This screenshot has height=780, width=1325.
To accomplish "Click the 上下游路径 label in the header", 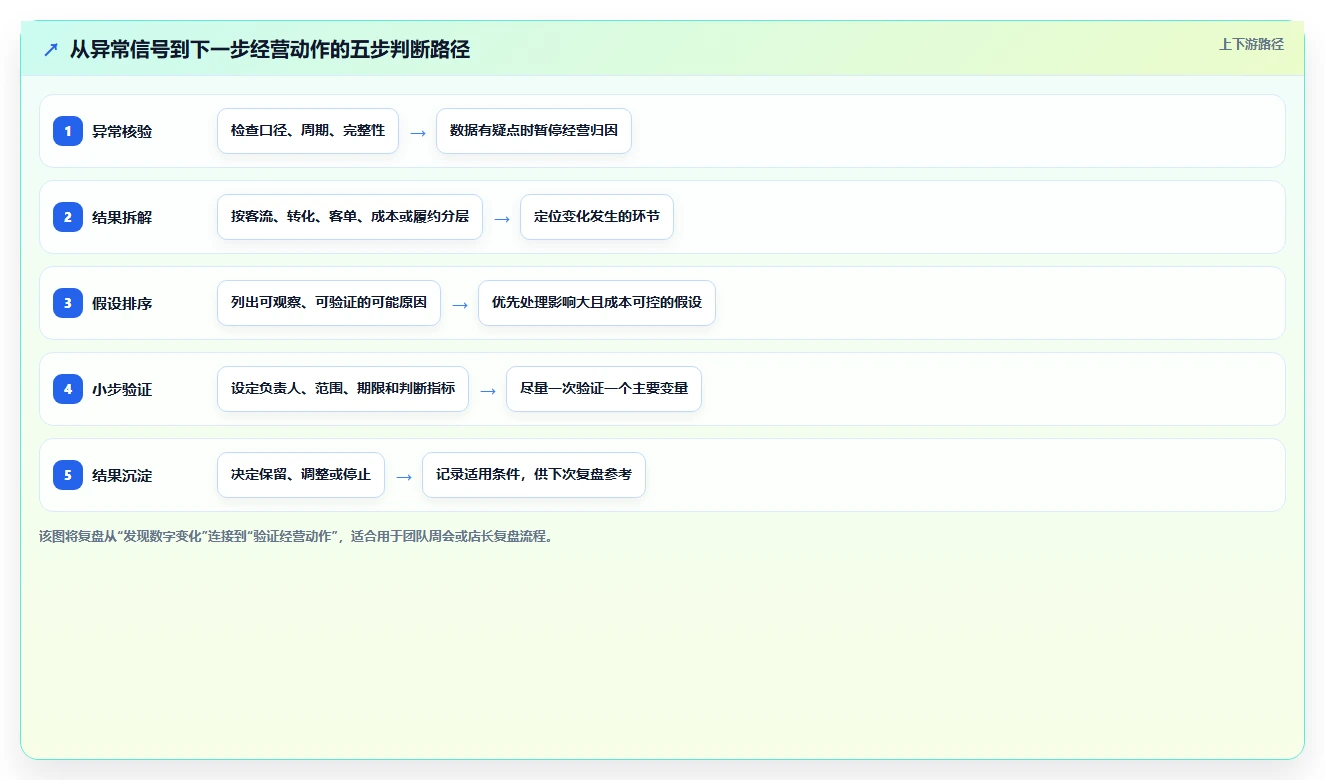I will click(x=1251, y=44).
